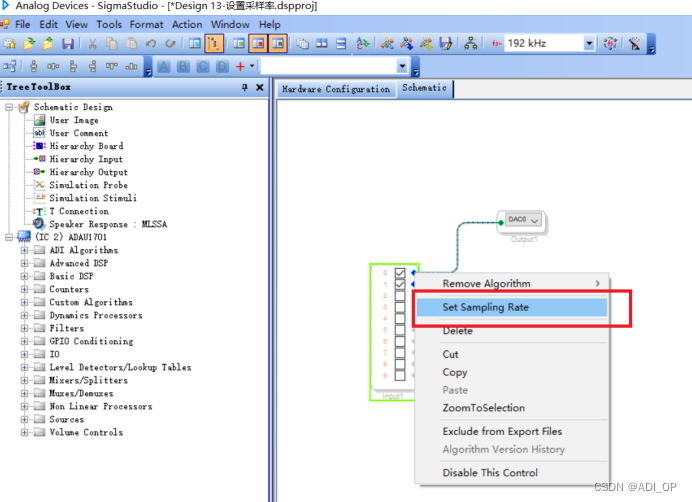The height and width of the screenshot is (502, 692).
Task: Choose ZoomToSelection in the context menu
Action: [511, 408]
